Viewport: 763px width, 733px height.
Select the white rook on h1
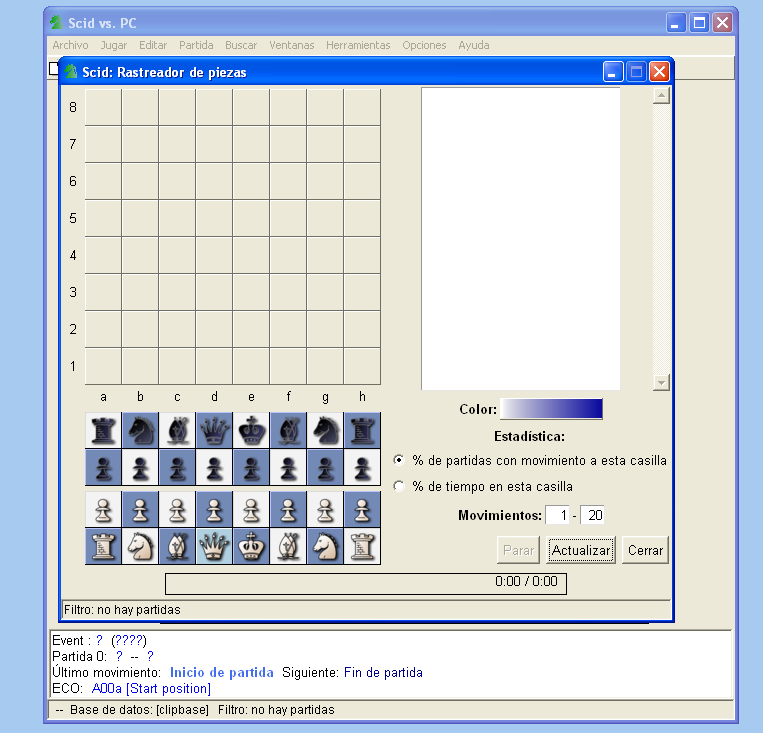pyautogui.click(x=362, y=546)
